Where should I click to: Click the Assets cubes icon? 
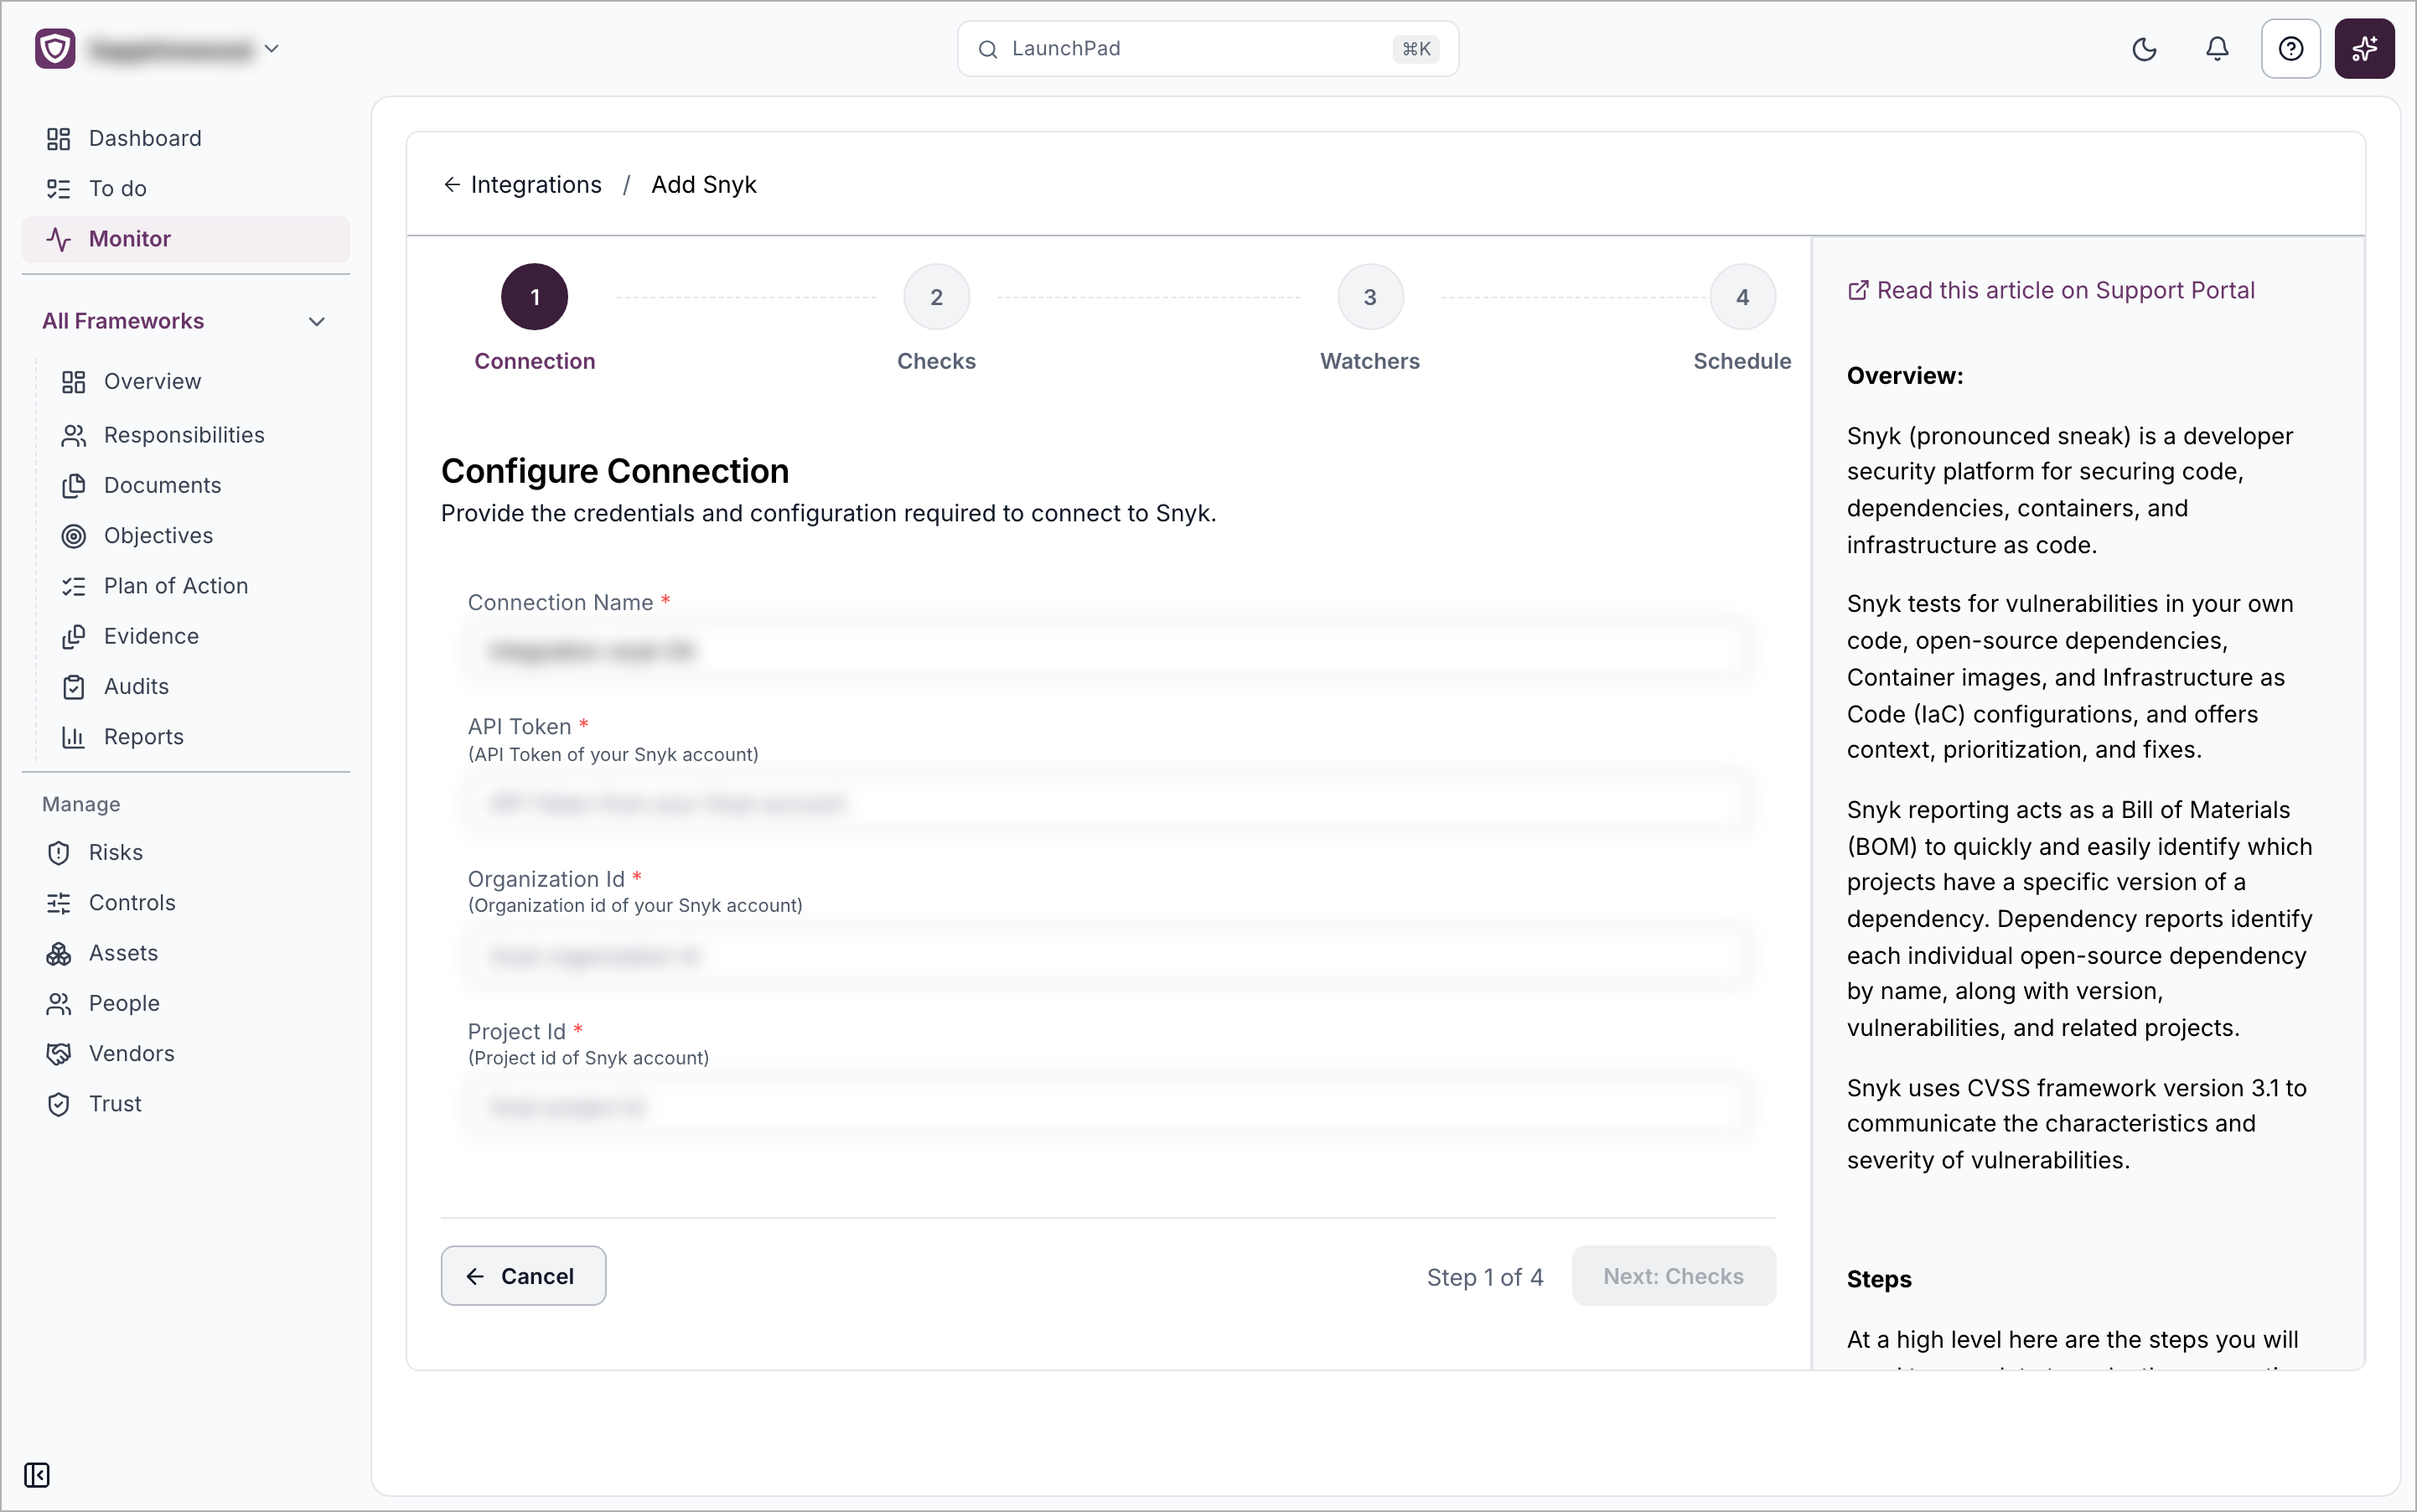click(59, 953)
